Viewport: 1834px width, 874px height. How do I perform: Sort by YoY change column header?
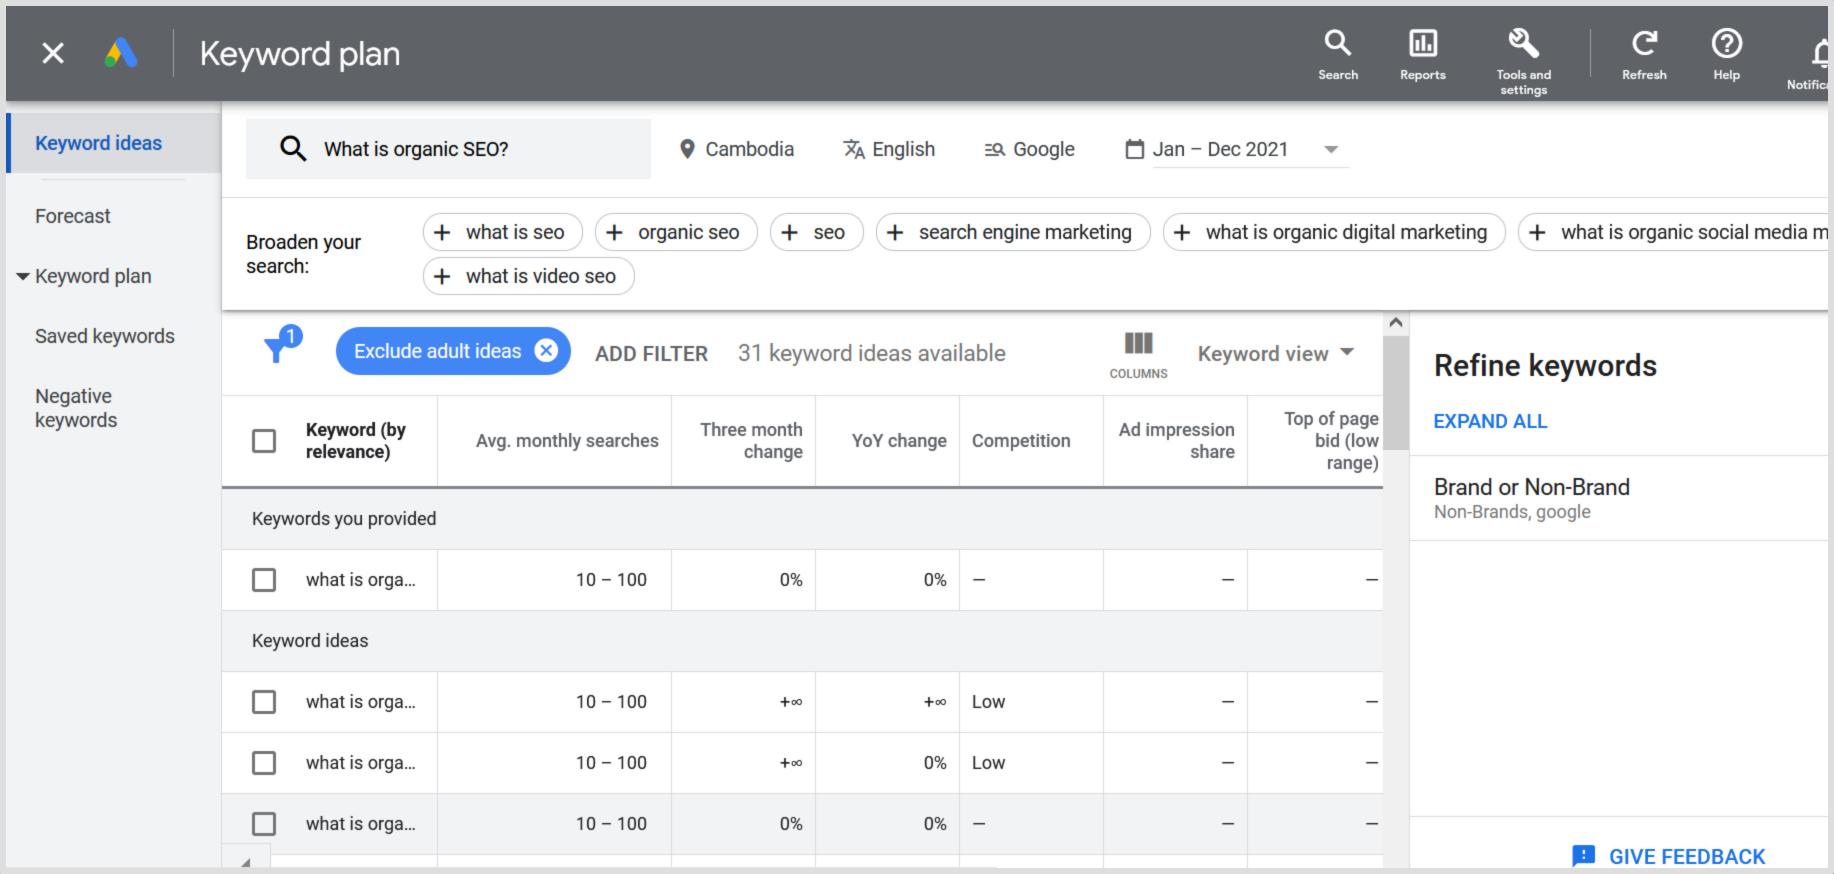coord(899,441)
